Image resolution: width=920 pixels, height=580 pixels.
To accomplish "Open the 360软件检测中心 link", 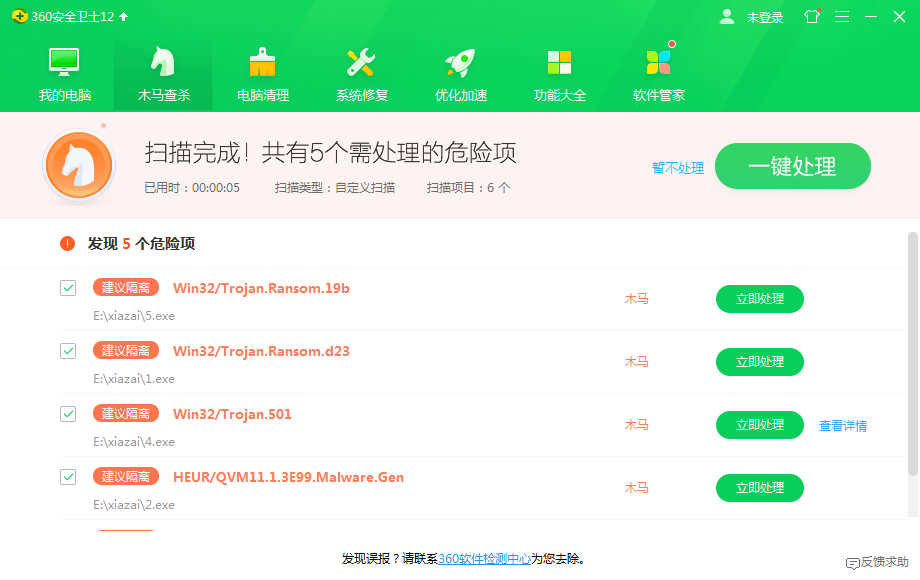I will tap(485, 558).
